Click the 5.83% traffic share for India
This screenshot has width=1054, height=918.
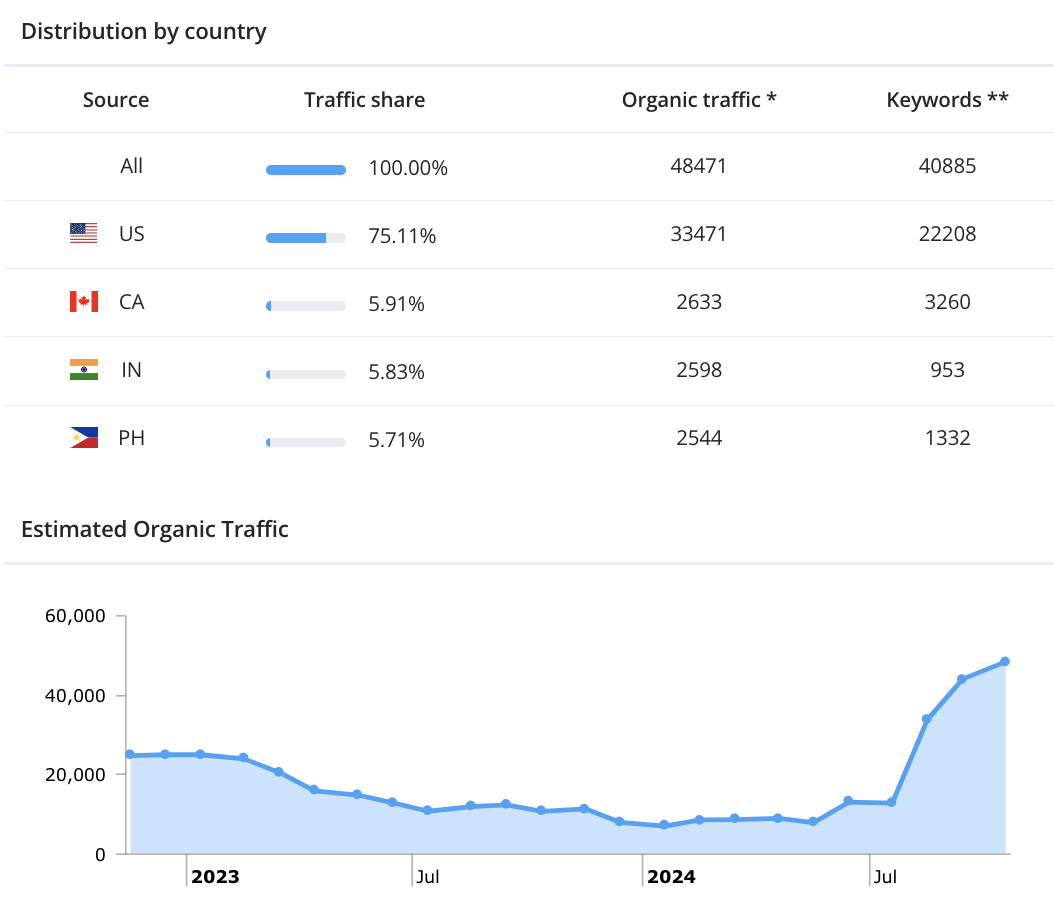(x=396, y=372)
